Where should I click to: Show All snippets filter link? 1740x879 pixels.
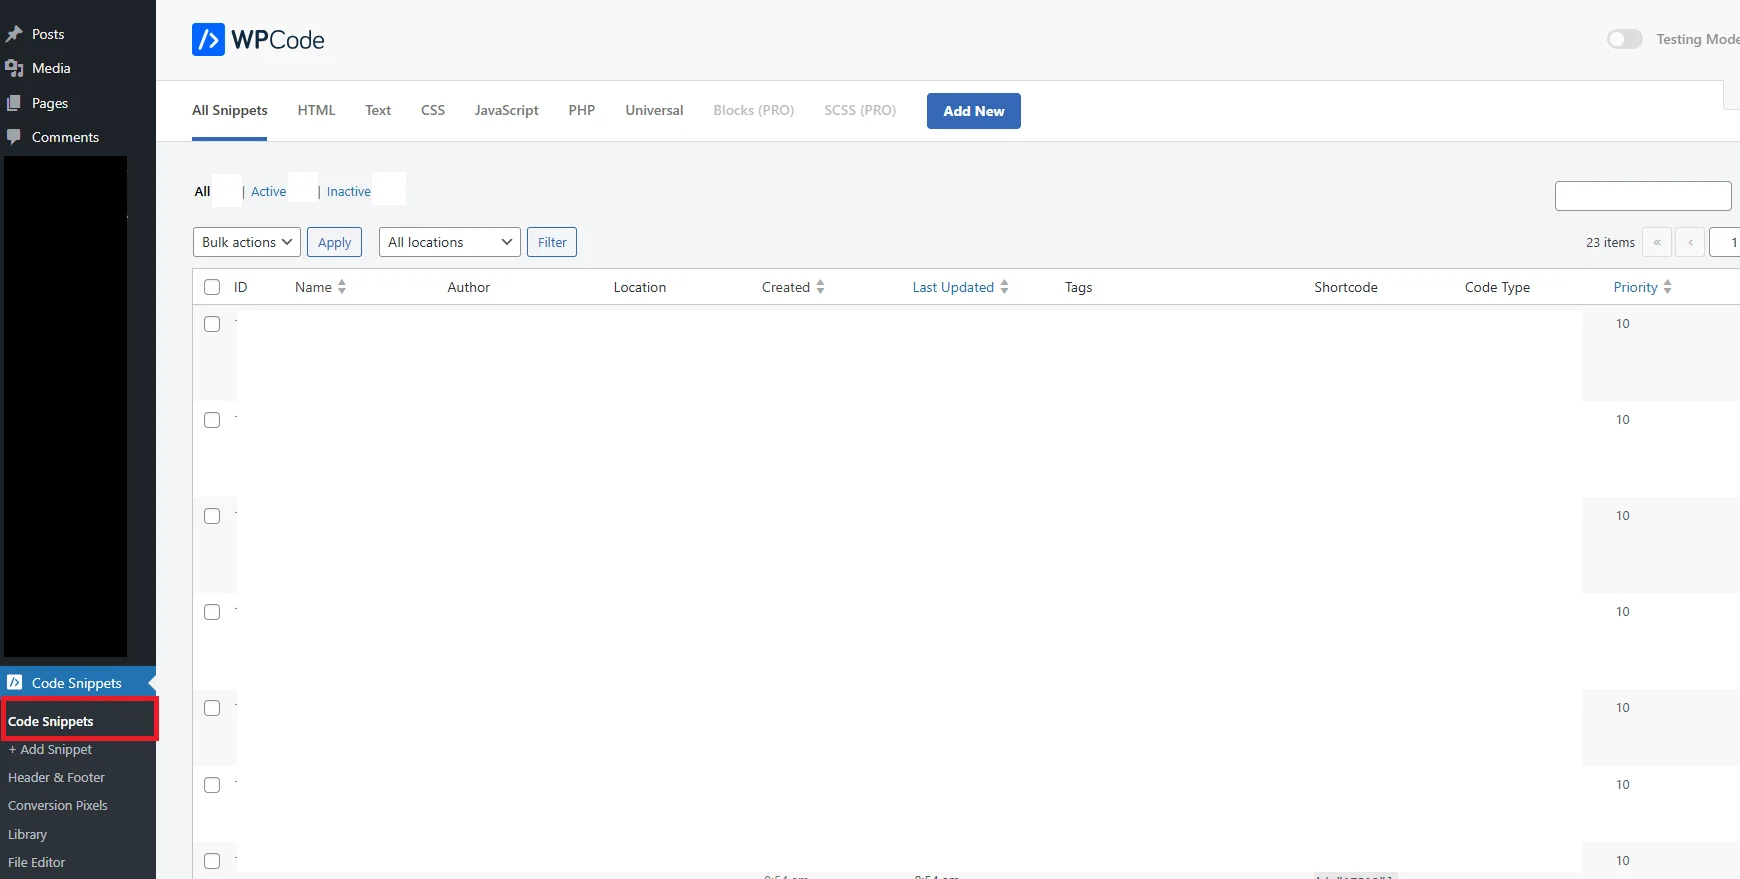[x=202, y=191]
